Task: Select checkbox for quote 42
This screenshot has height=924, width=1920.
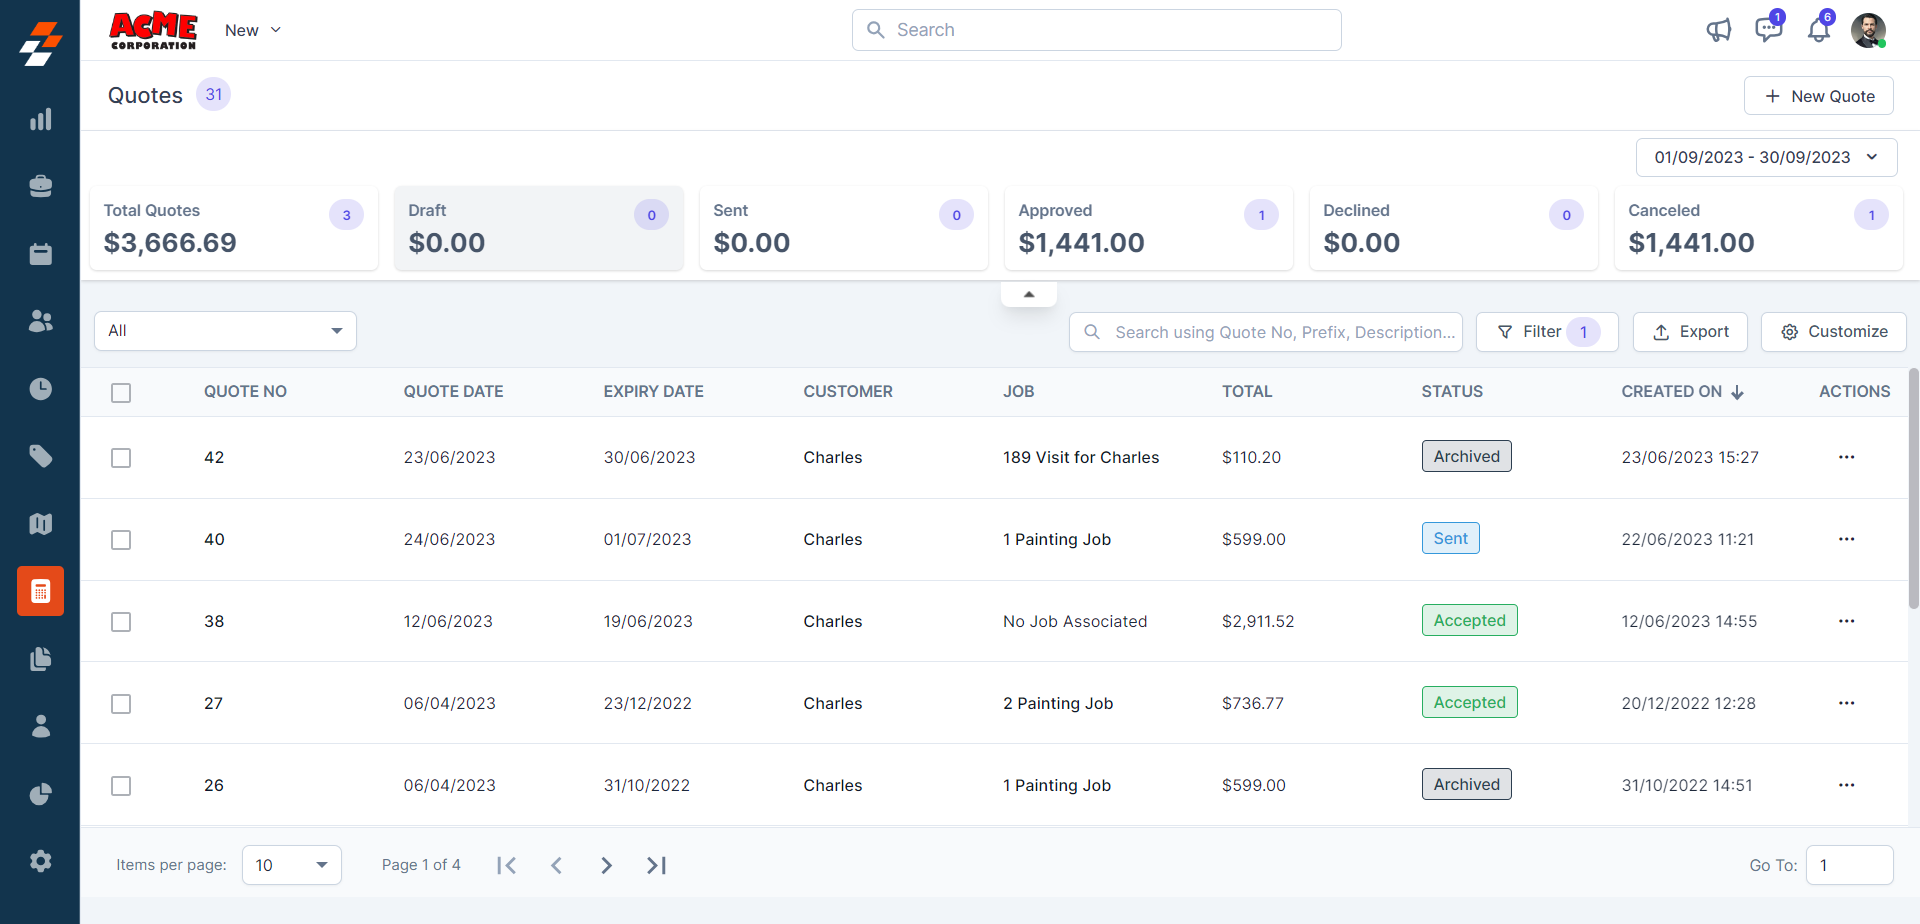Action: click(x=121, y=458)
